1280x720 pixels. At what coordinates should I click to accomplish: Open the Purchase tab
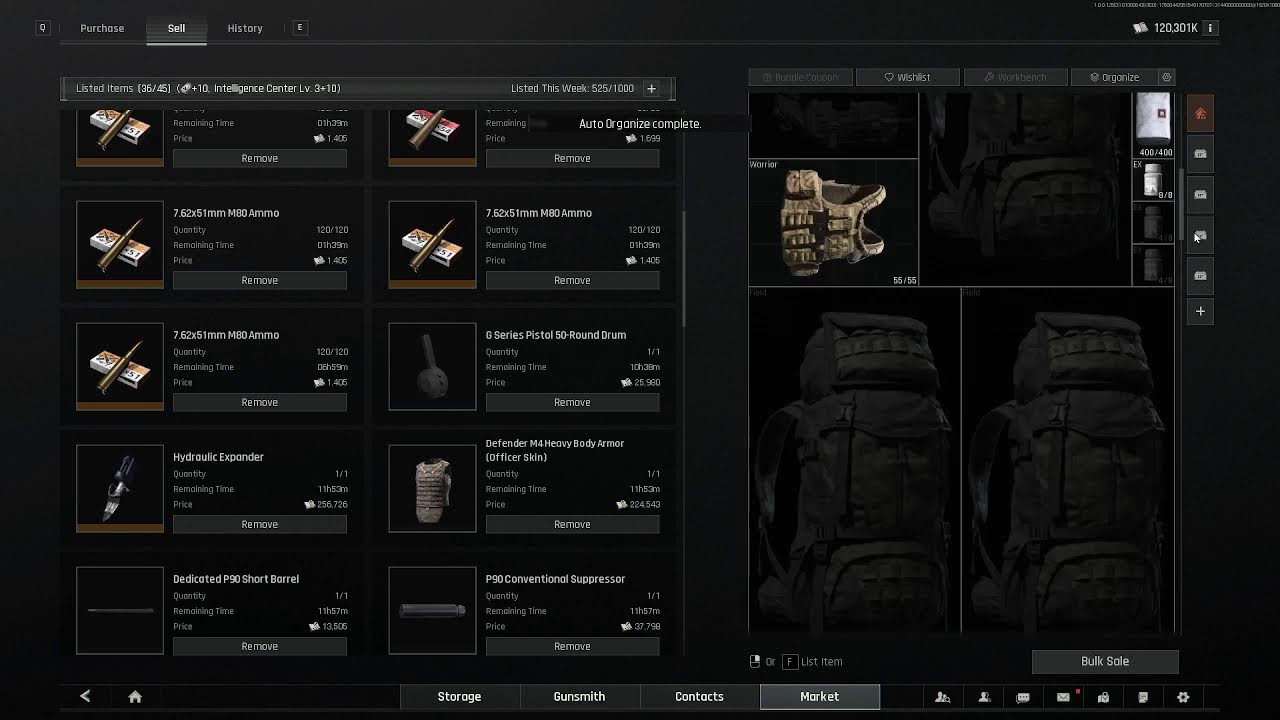pyautogui.click(x=102, y=28)
